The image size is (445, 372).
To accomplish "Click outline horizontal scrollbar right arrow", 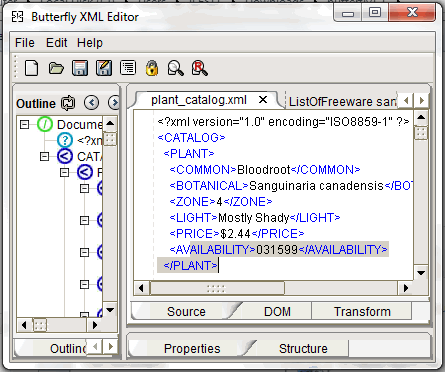I will (94, 325).
